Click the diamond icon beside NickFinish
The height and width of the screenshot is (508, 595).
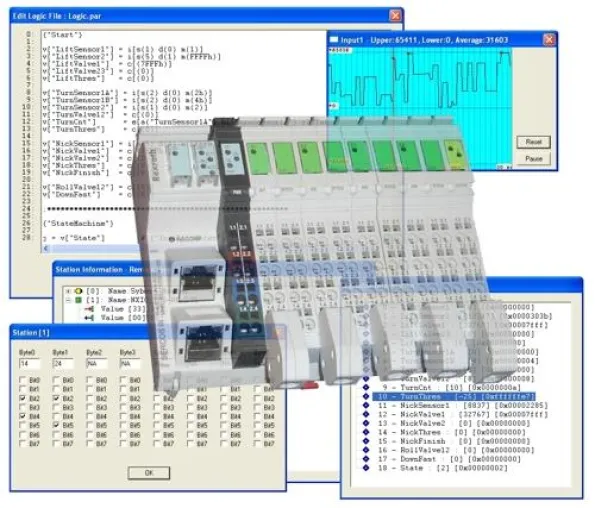[x=366, y=441]
